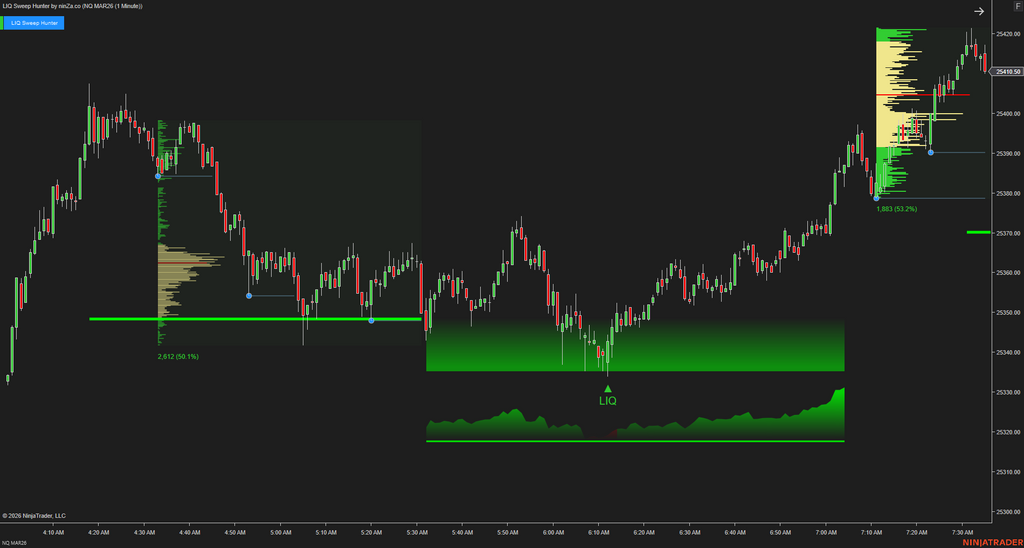Select the 25410.50 current price marker
Screen dimensions: 1024x548
1008,72
